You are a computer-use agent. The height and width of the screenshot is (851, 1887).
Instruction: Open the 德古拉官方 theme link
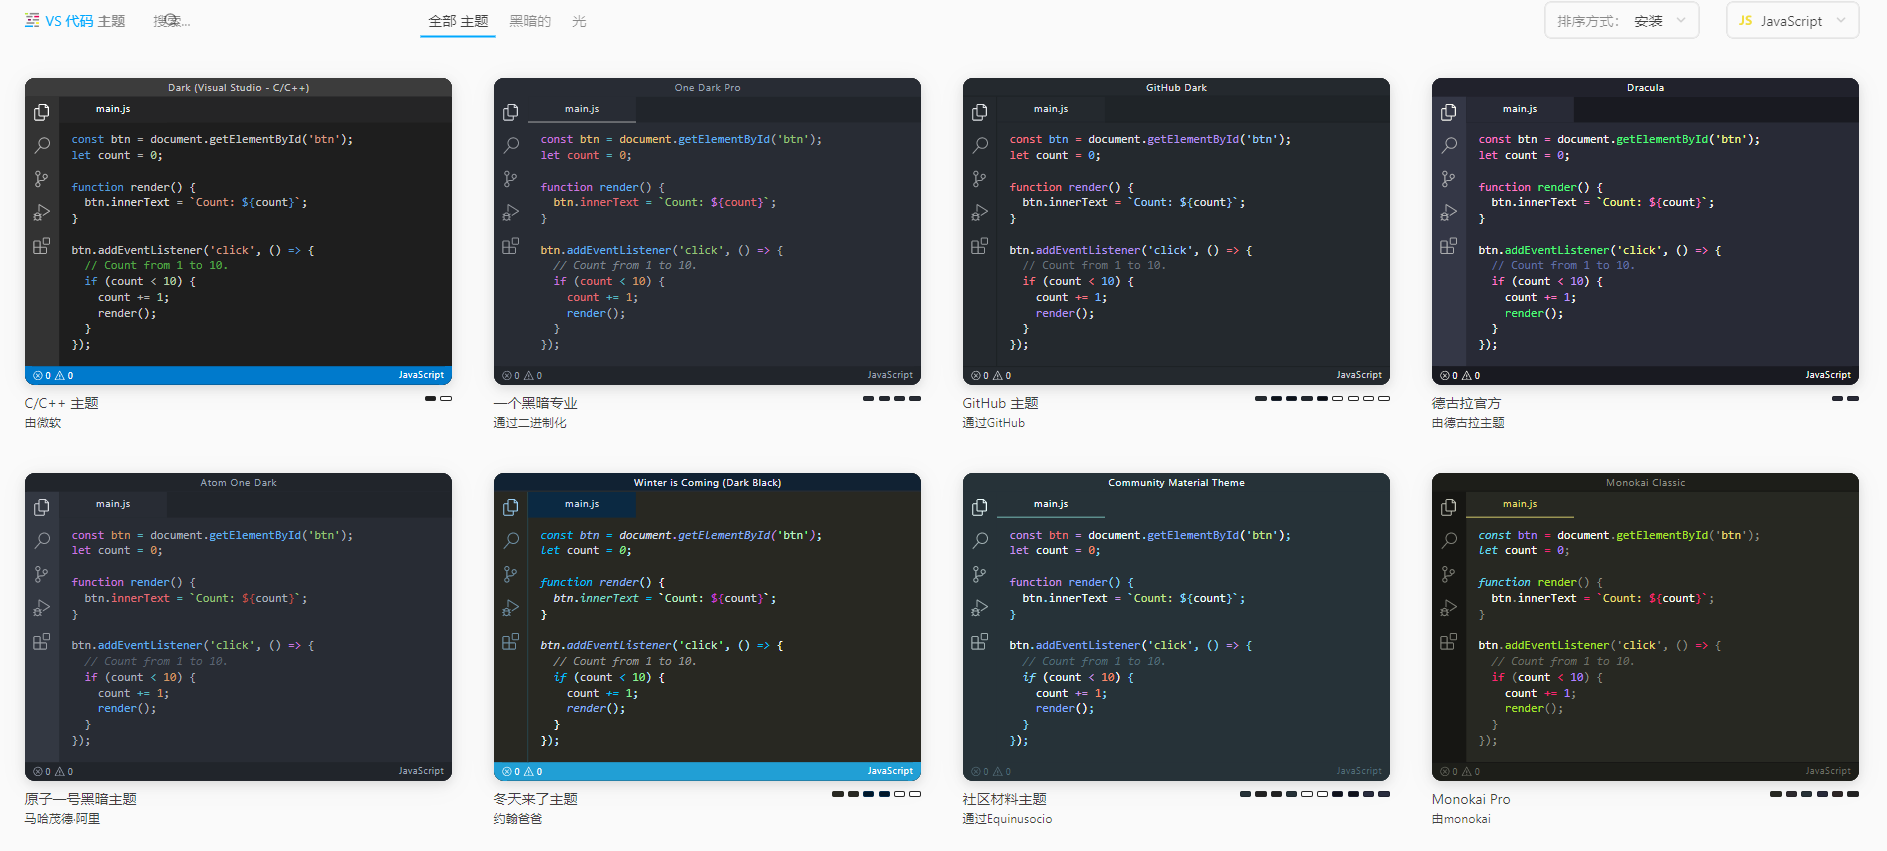(1467, 403)
